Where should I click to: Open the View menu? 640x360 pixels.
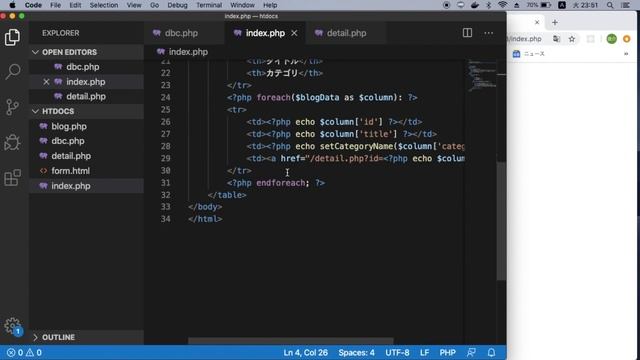click(x=134, y=5)
